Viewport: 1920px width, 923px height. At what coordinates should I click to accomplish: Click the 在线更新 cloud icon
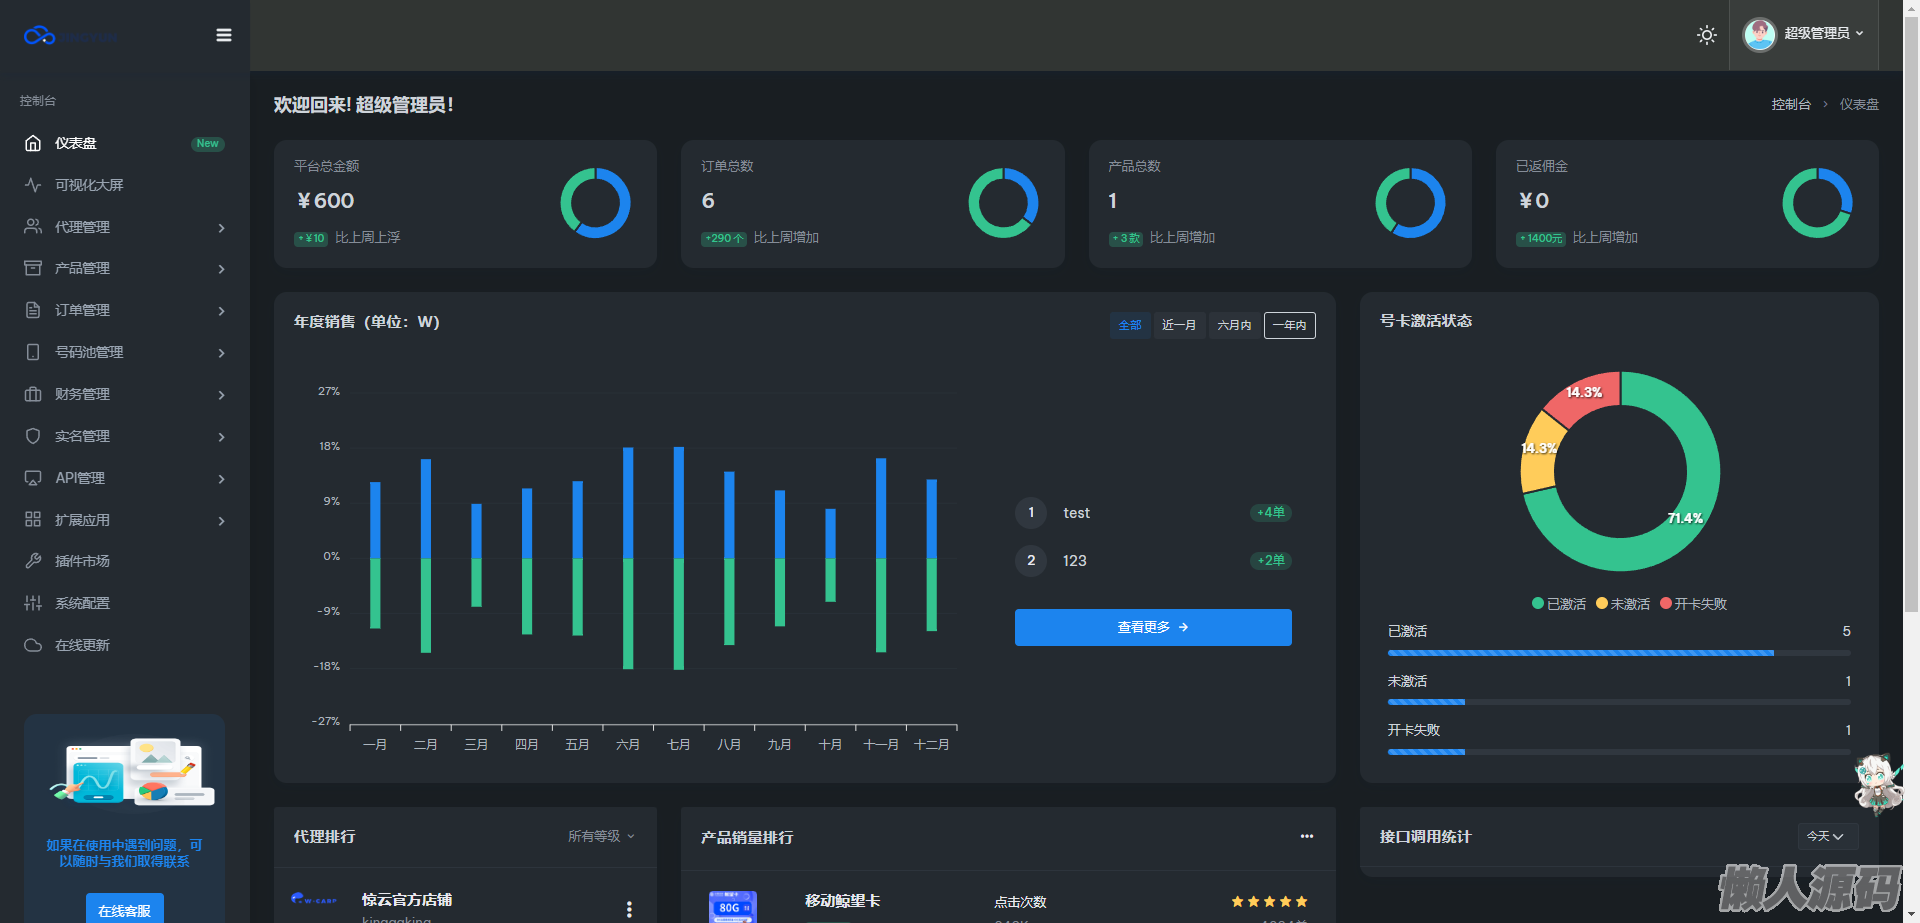[x=33, y=645]
